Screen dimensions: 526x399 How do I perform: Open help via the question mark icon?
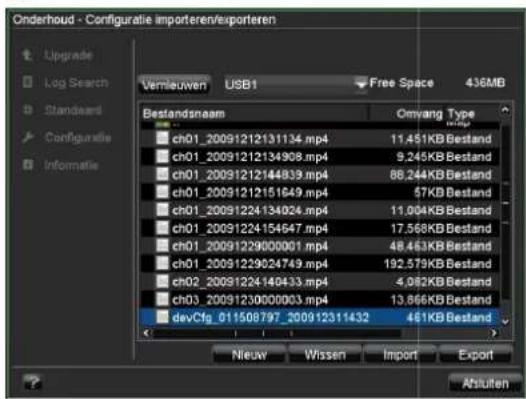(x=32, y=383)
